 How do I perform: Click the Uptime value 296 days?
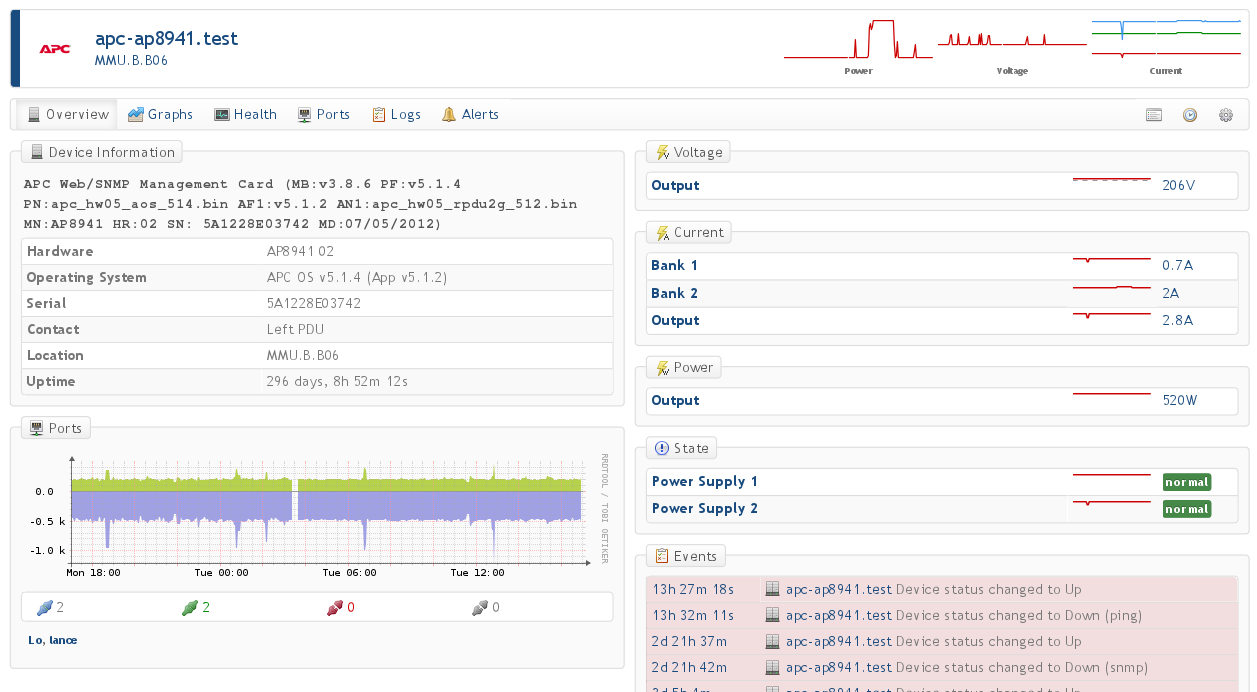tap(337, 381)
